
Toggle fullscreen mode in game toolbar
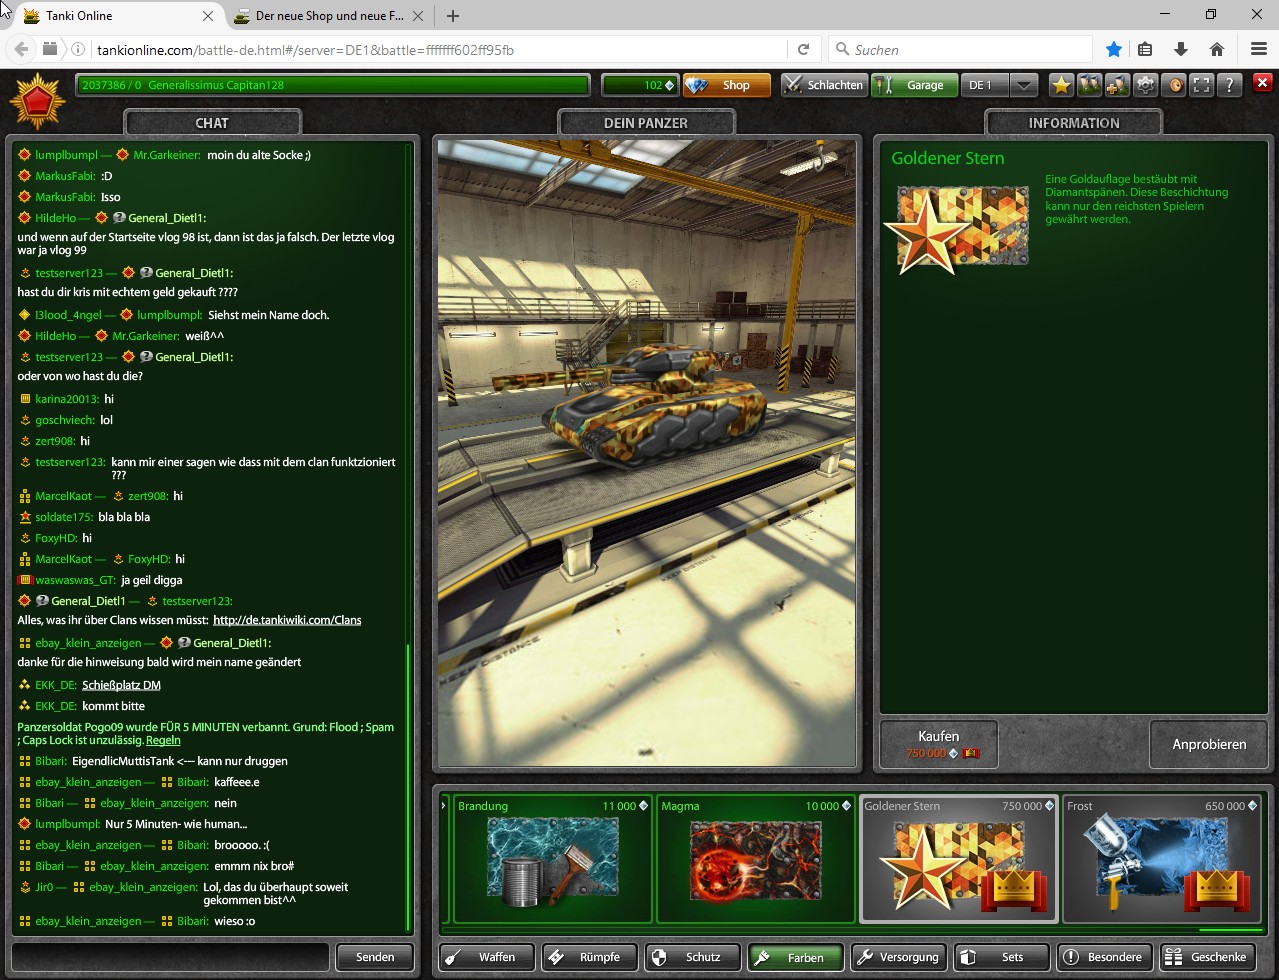[x=1202, y=86]
